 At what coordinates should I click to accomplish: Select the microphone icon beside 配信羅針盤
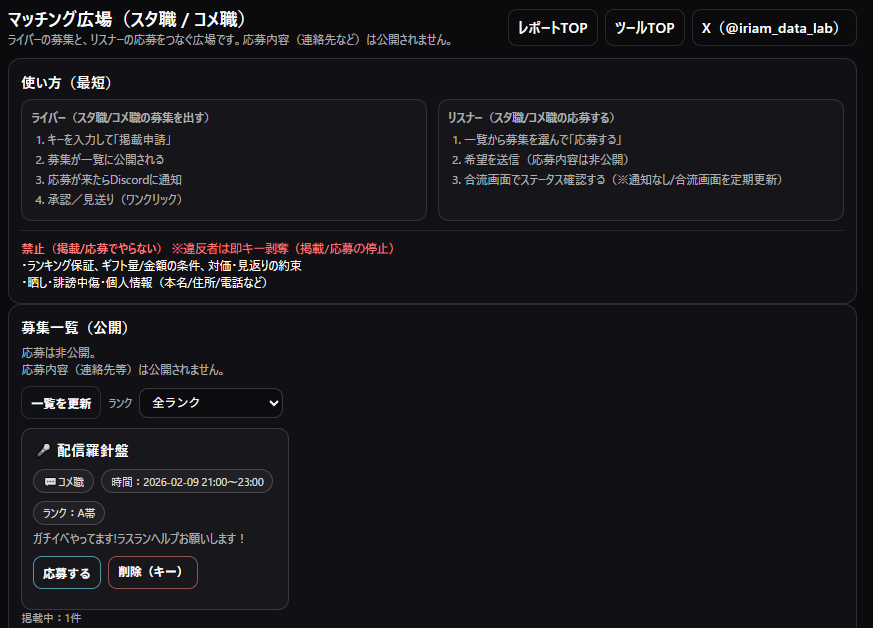click(42, 451)
